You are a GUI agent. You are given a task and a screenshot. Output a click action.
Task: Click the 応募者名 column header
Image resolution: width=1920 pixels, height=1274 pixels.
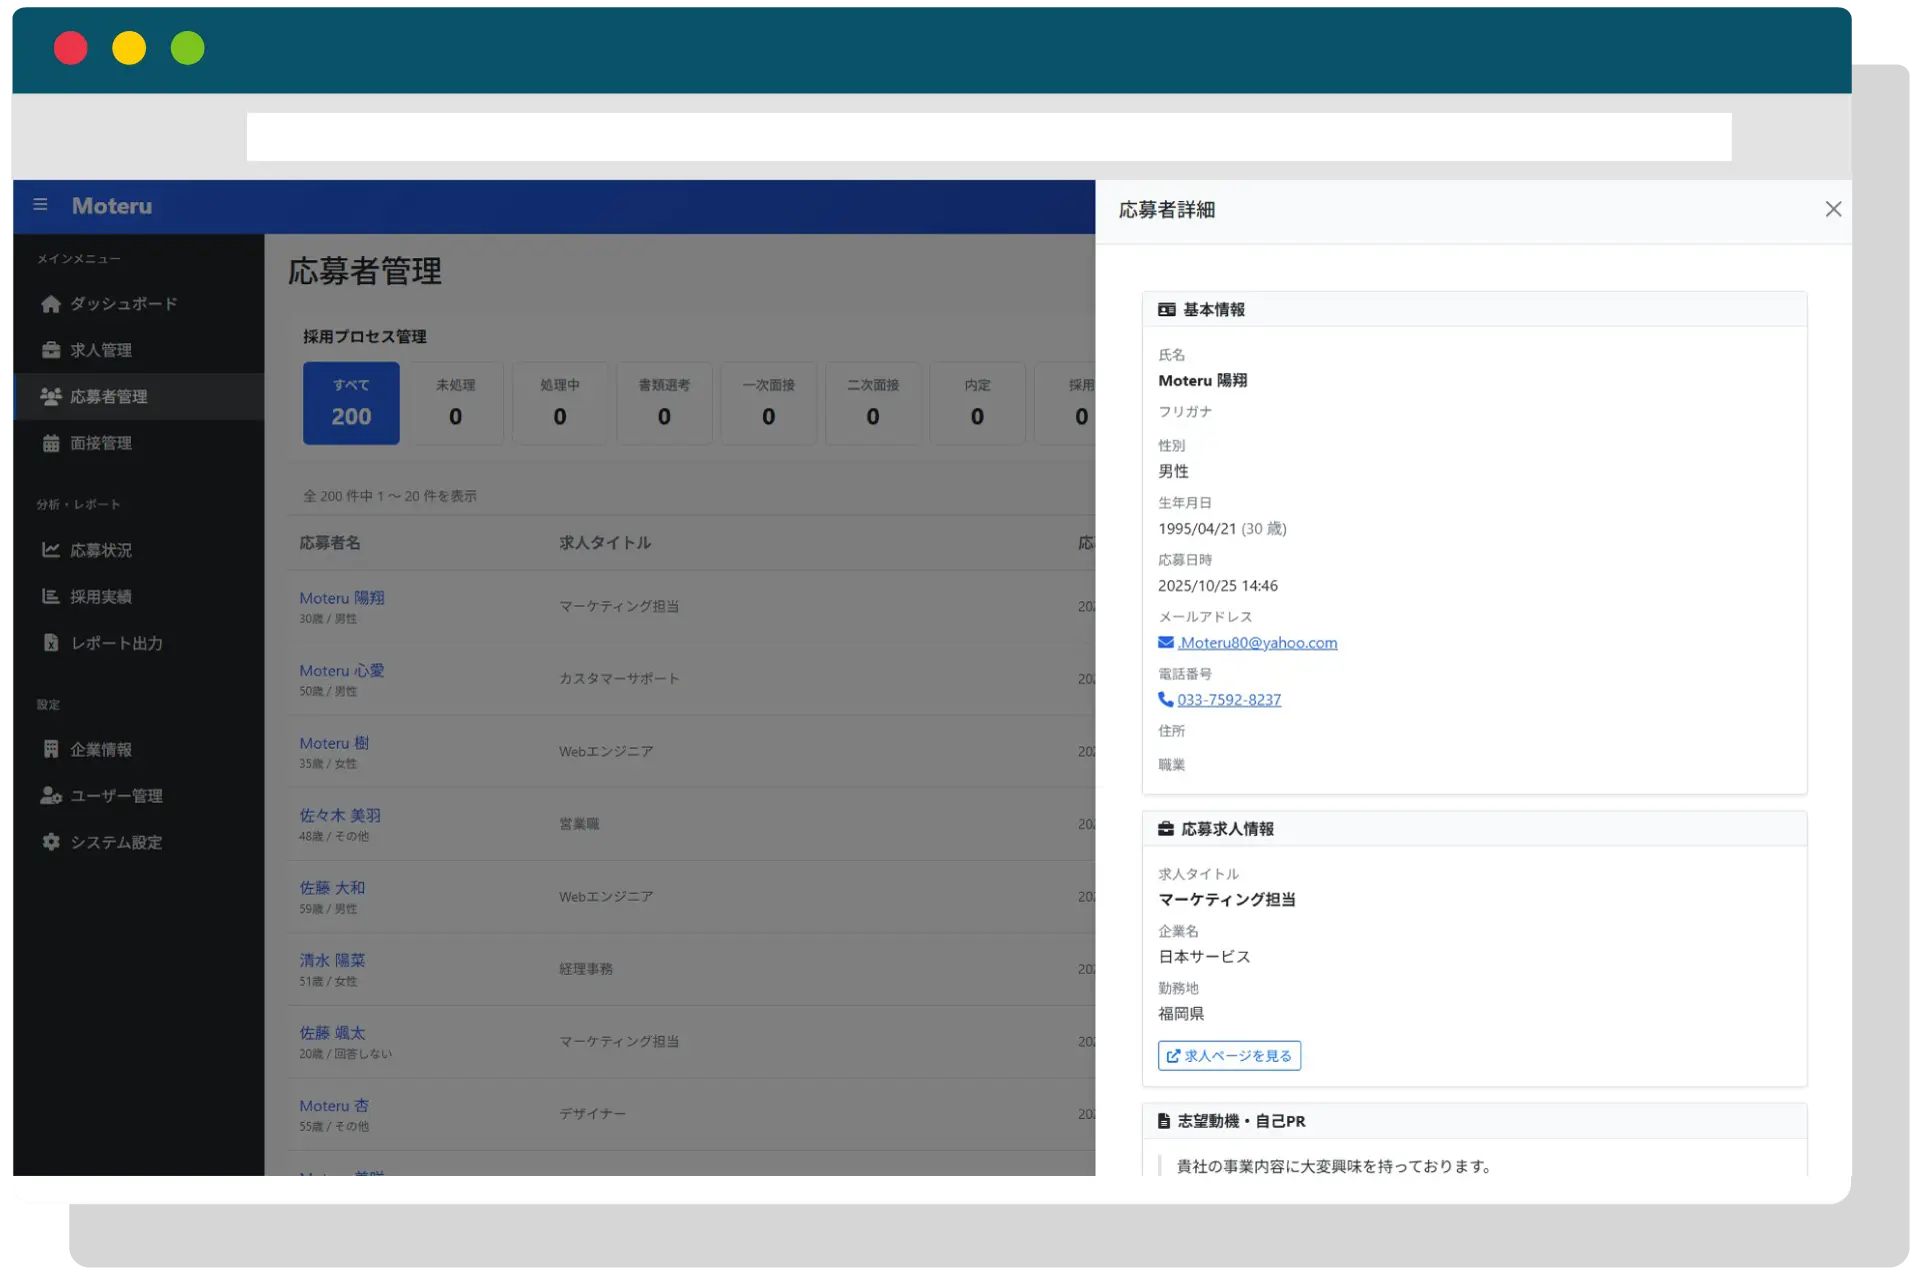pyautogui.click(x=330, y=543)
